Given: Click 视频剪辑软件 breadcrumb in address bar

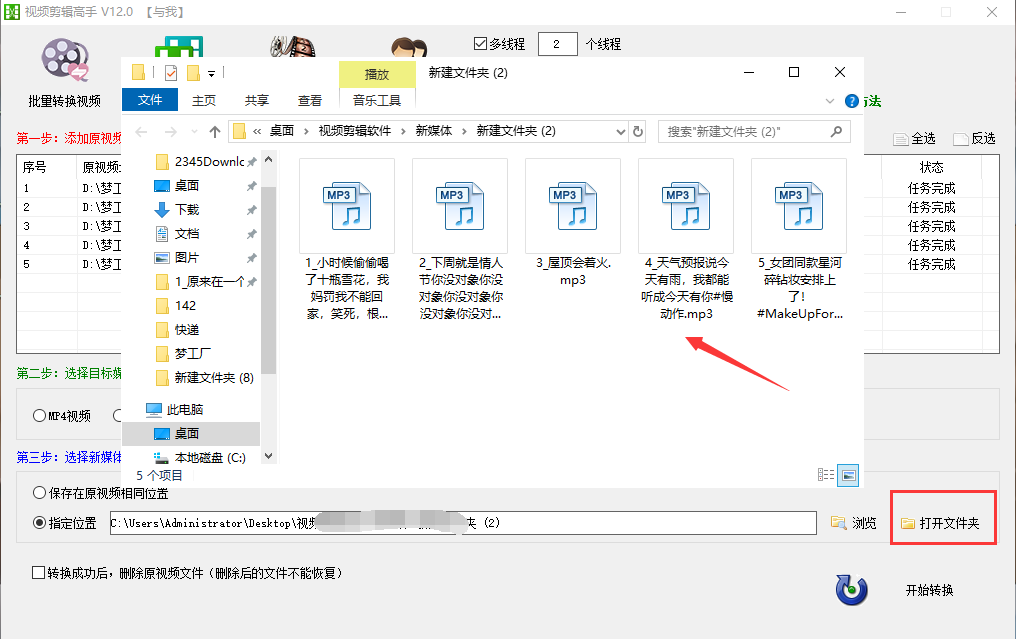Looking at the screenshot, I should 354,132.
